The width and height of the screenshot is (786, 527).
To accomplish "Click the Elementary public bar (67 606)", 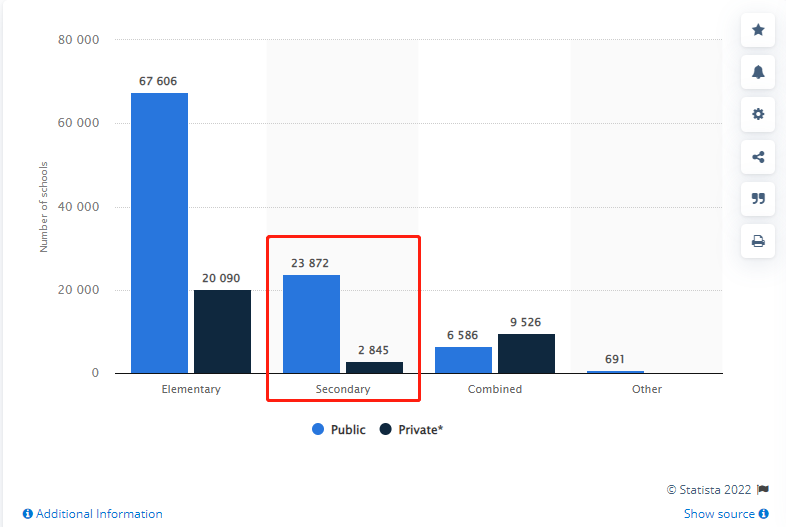I will point(159,233).
